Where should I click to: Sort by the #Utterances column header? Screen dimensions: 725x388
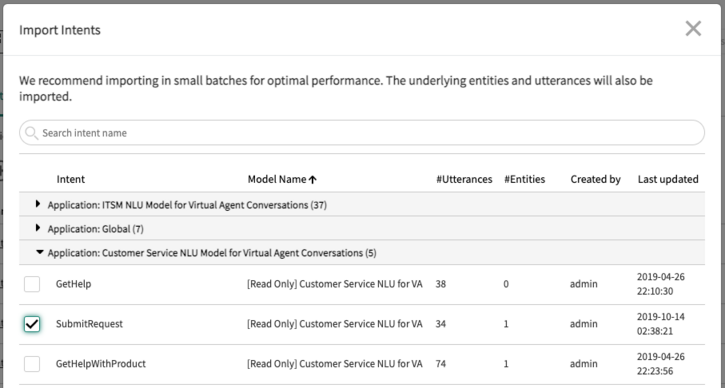point(464,179)
